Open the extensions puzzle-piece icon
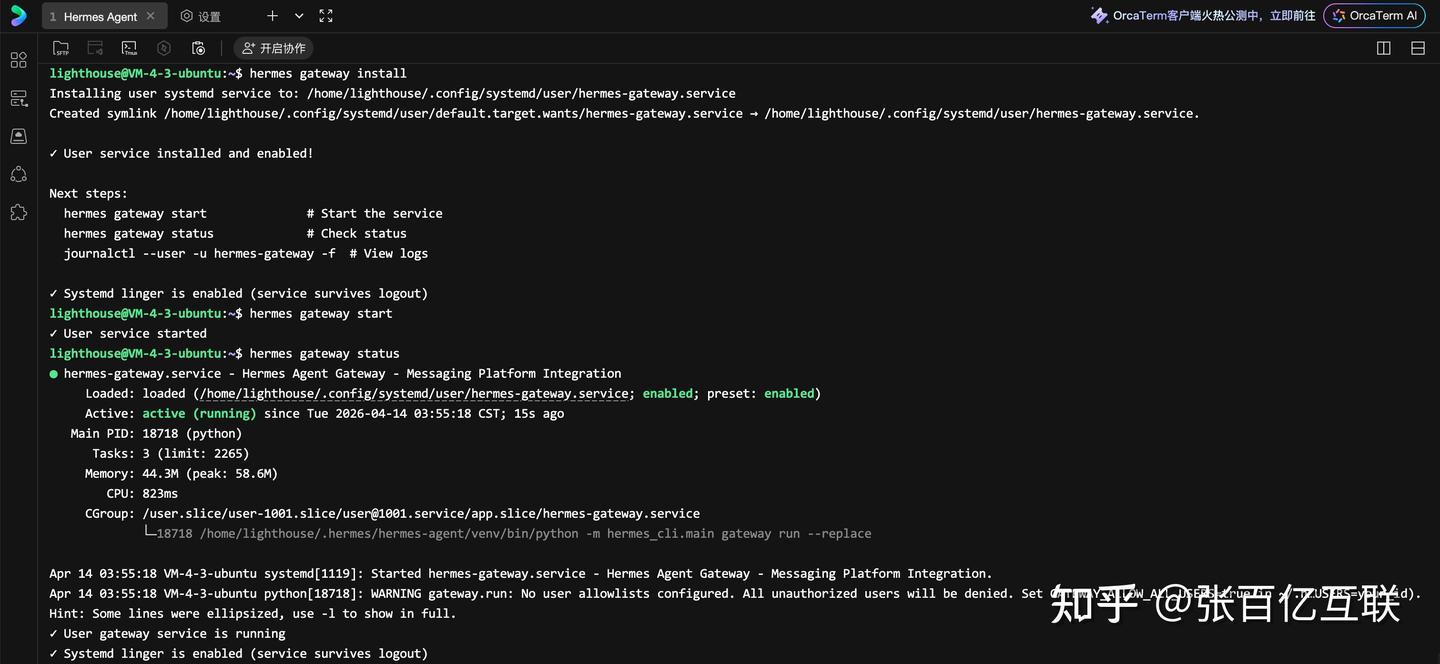The width and height of the screenshot is (1440, 664). 18,212
